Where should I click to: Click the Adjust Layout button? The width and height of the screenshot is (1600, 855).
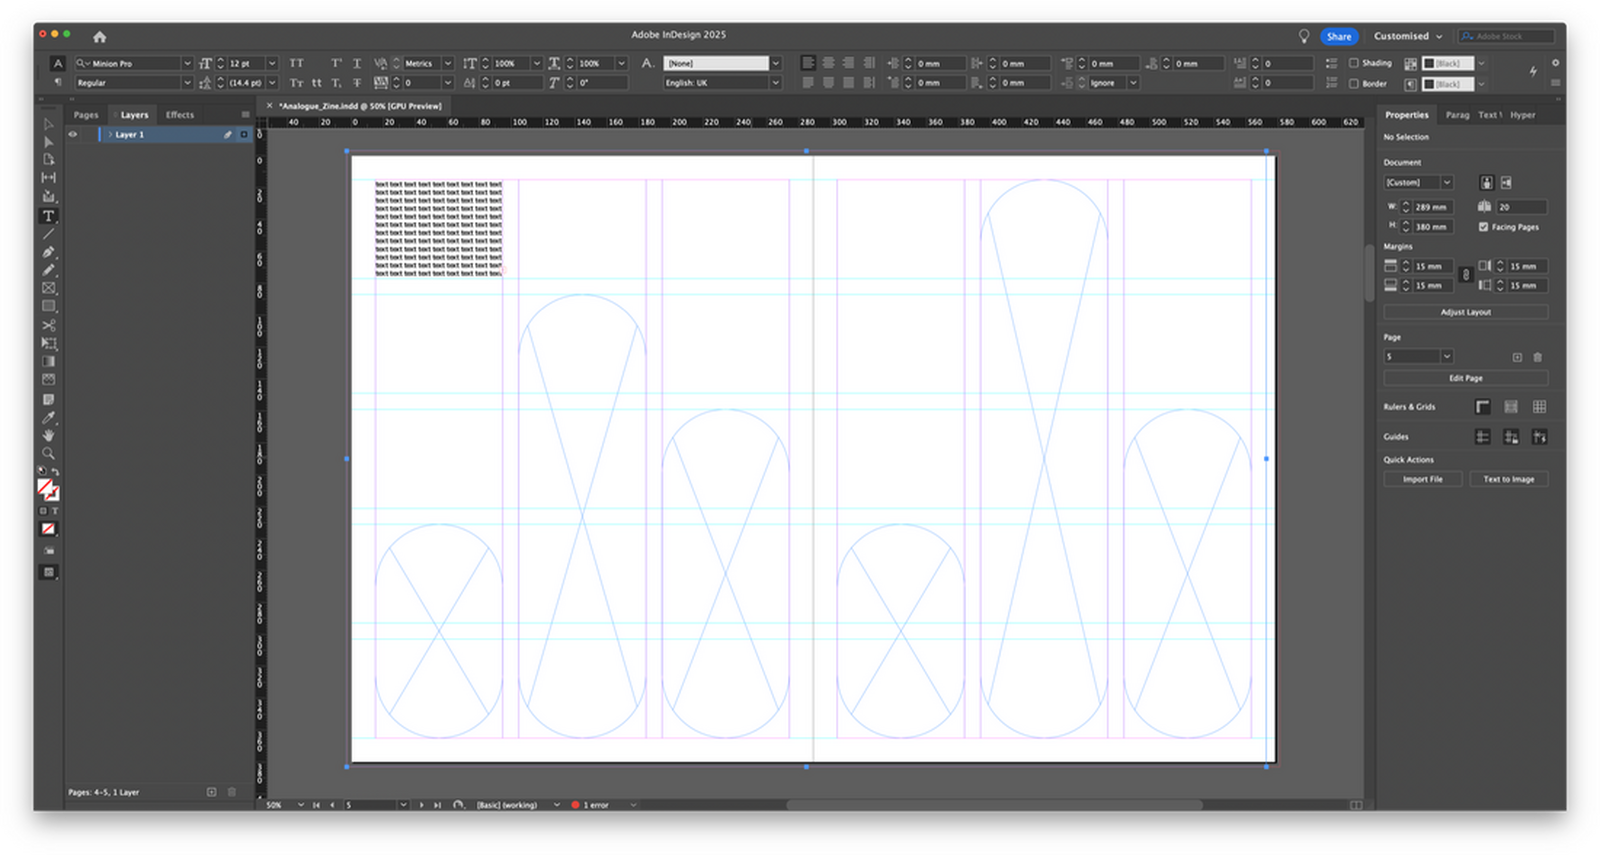(x=1465, y=312)
